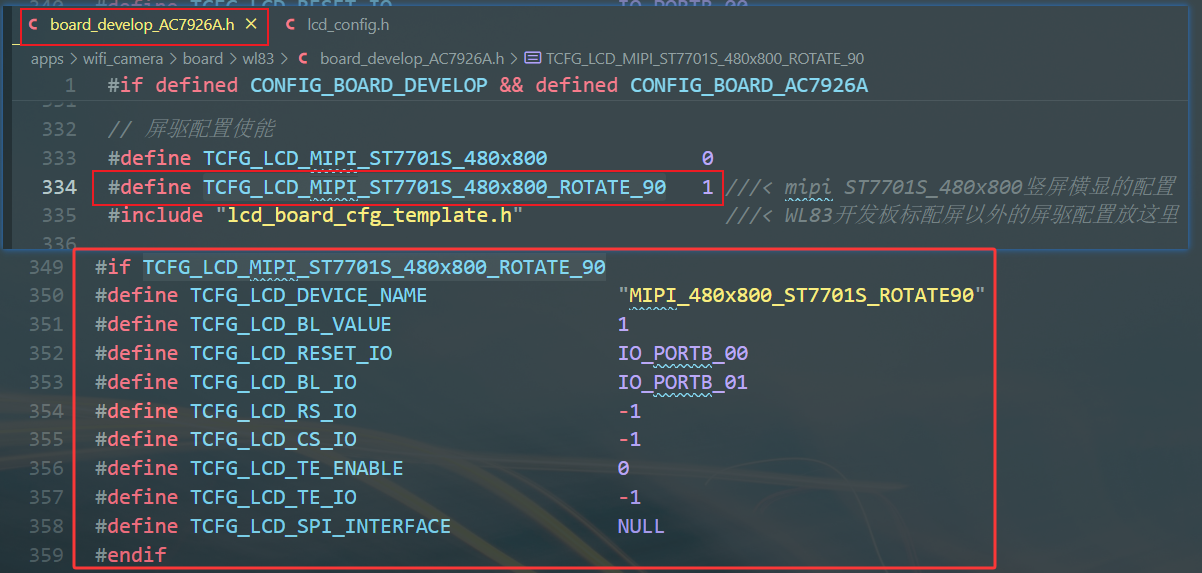Viewport: 1202px width, 573px height.
Task: Click TCFG_LCD_MIPI_ST7701S_480x800 on line 333
Action: coord(376,158)
